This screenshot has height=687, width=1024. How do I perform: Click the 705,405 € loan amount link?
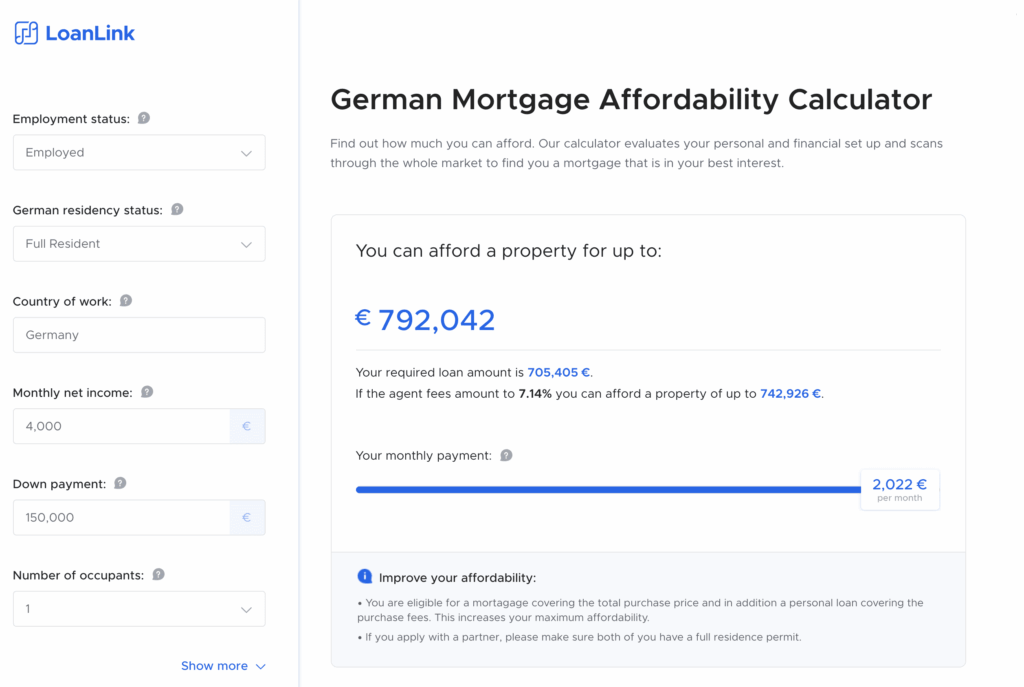click(558, 372)
